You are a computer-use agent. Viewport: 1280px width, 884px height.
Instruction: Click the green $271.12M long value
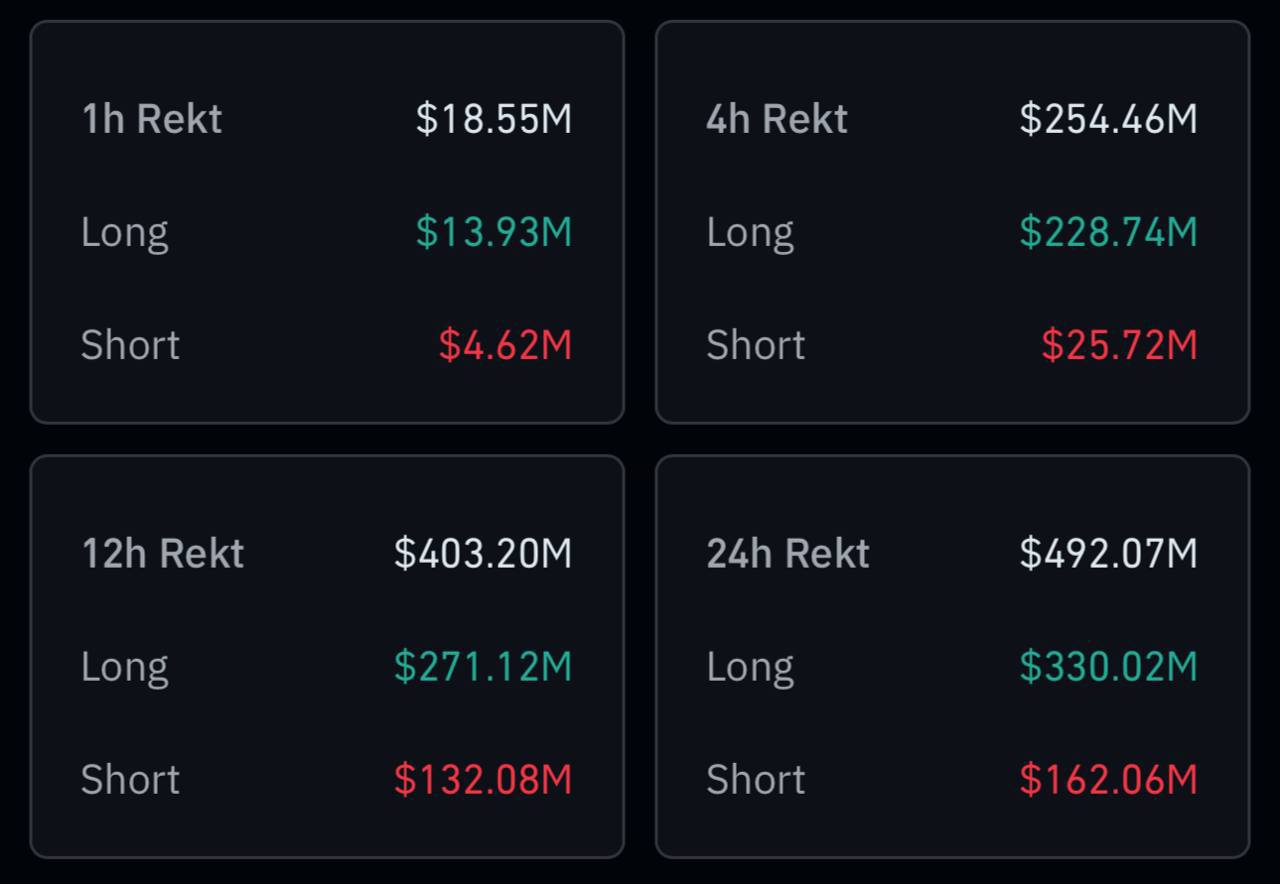(483, 666)
